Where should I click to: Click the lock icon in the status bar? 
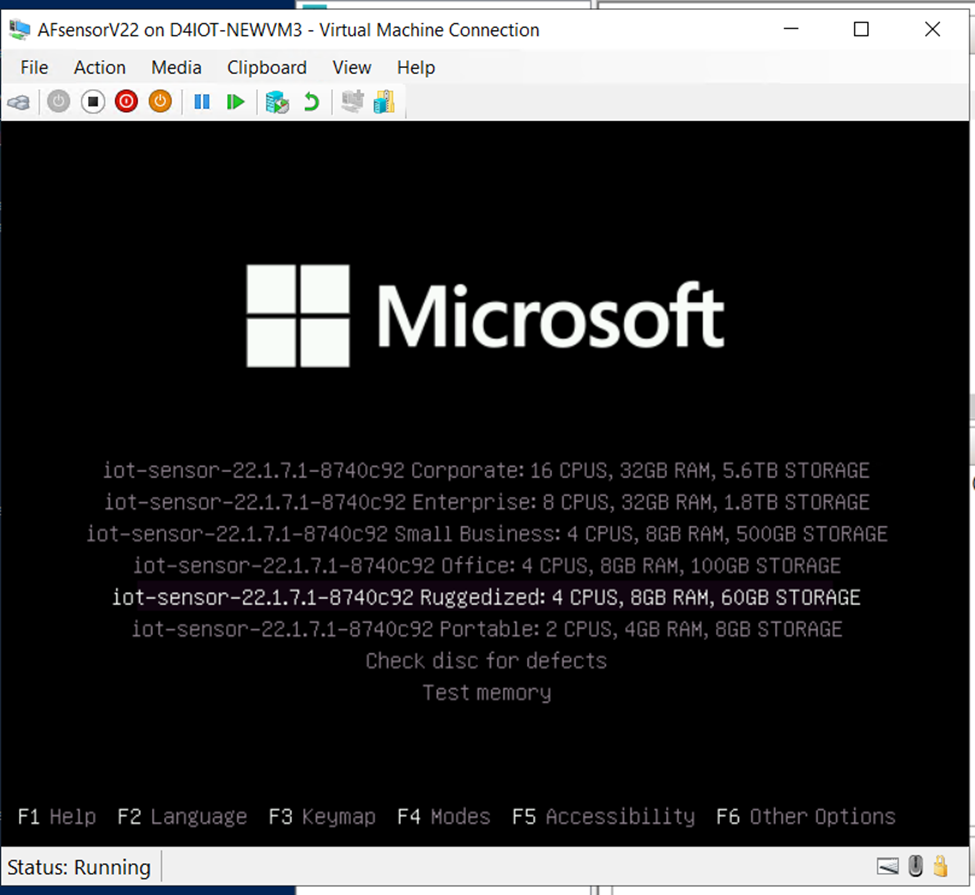(940, 866)
